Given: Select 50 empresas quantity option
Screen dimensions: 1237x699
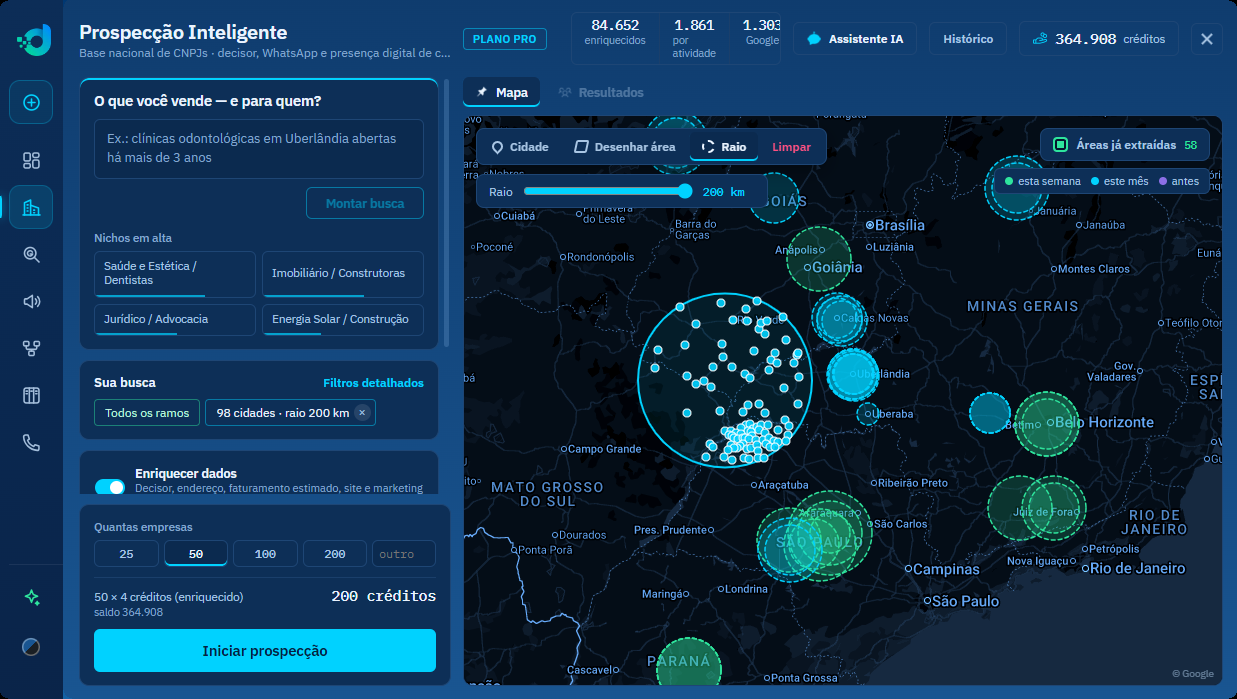Looking at the screenshot, I should (196, 554).
